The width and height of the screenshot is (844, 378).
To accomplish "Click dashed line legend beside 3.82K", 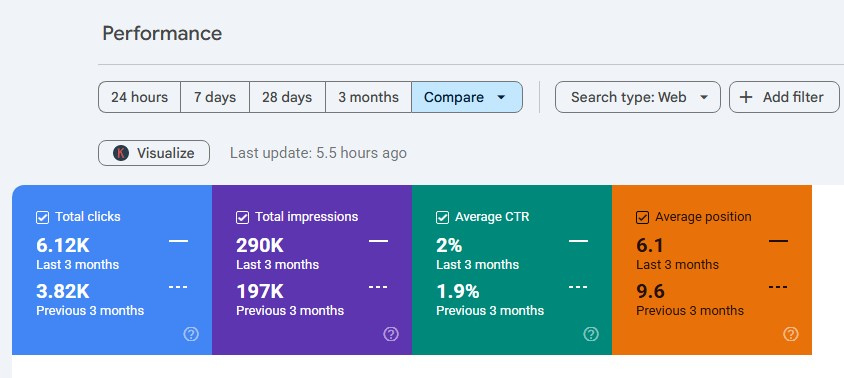I will [x=178, y=287].
